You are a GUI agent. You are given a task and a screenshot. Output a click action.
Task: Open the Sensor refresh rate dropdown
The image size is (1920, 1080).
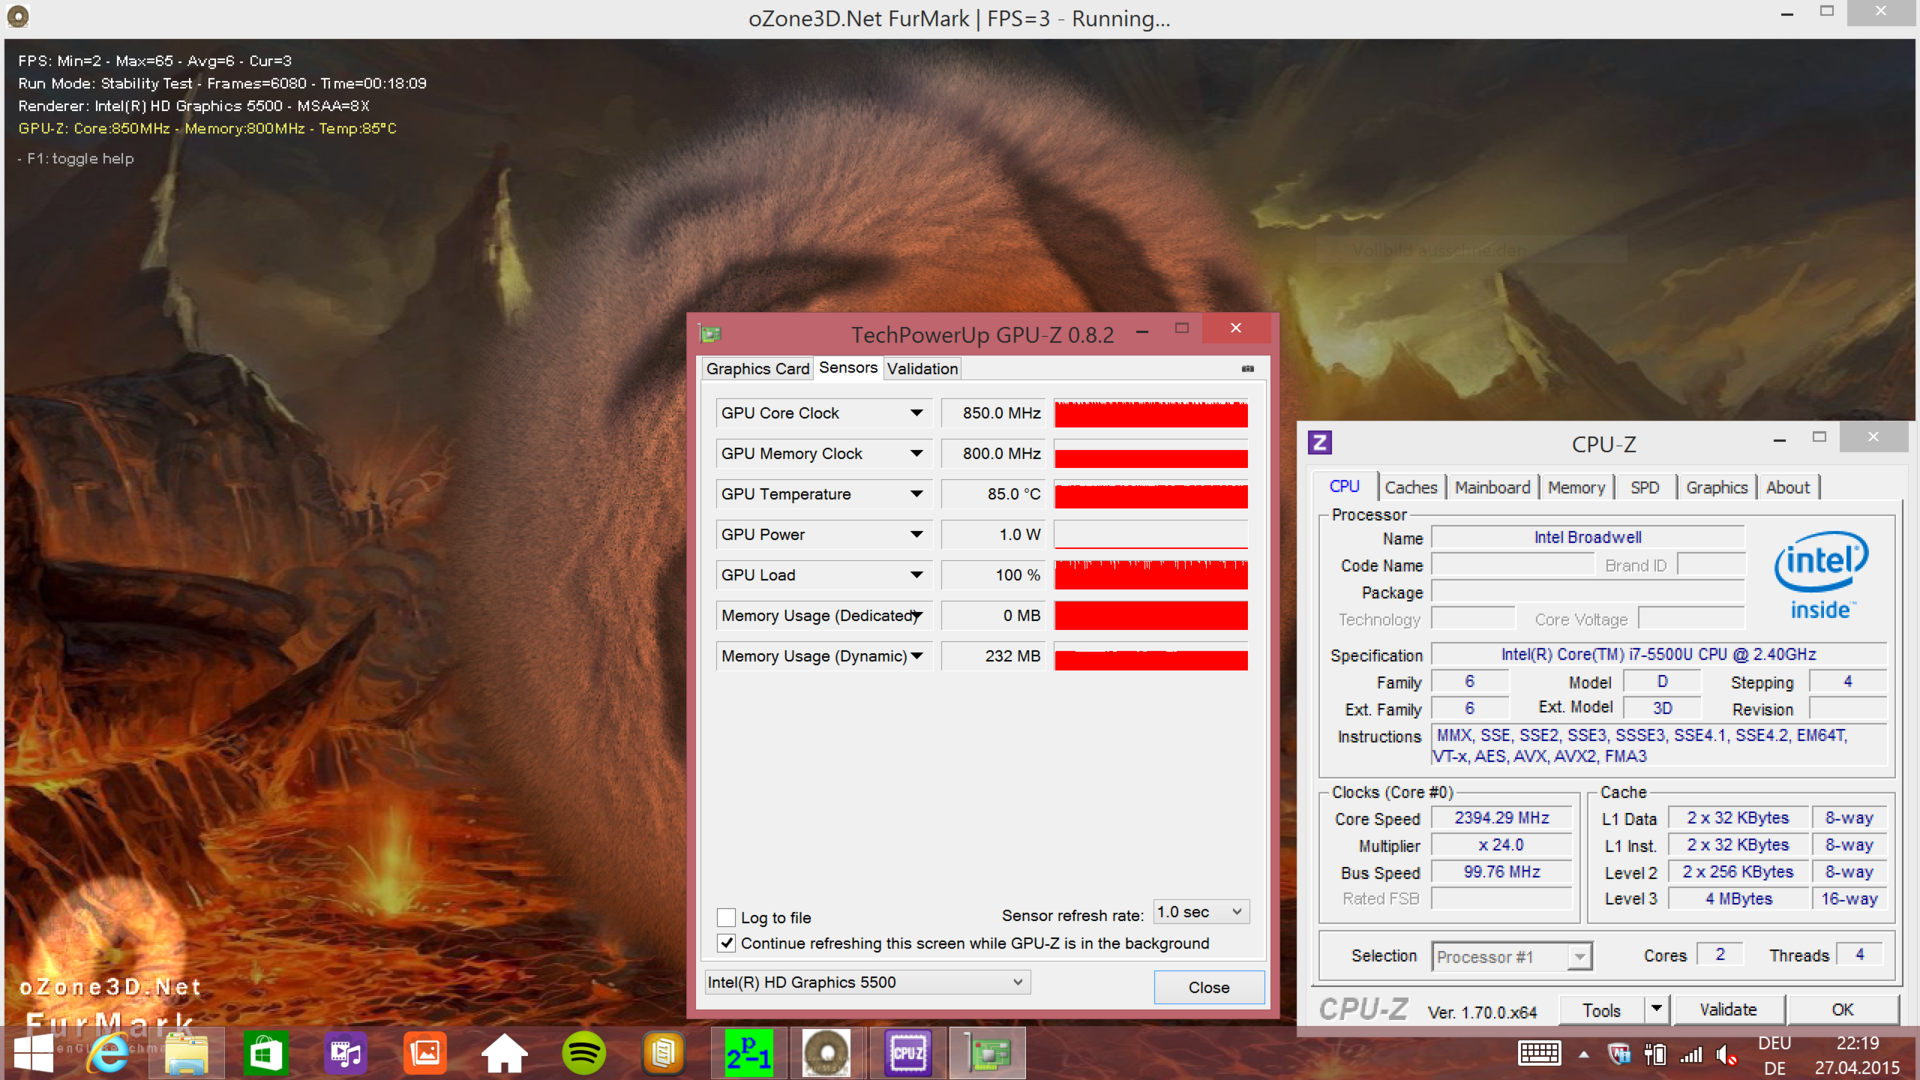tap(1201, 912)
